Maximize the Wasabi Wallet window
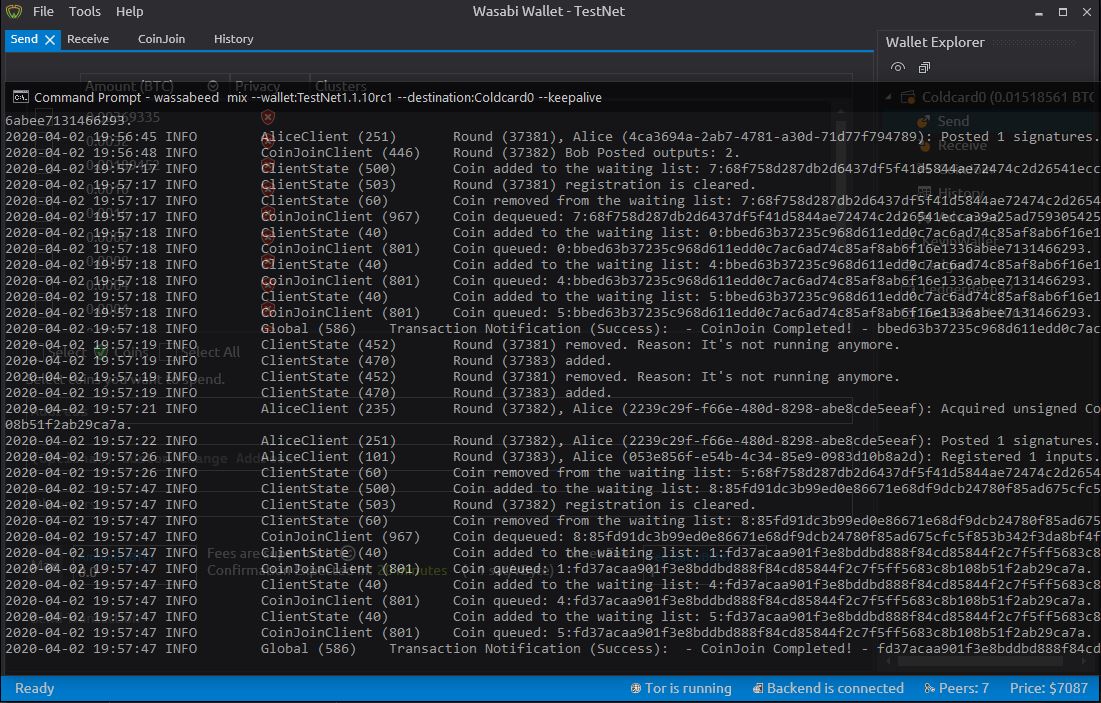This screenshot has height=703, width=1101. pos(1063,12)
